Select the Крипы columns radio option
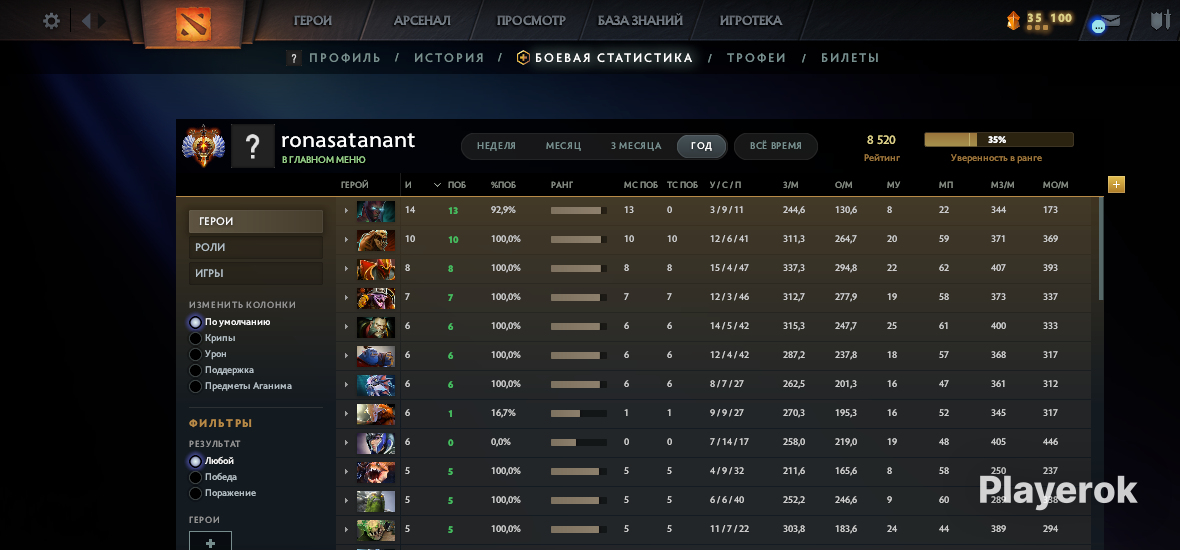This screenshot has width=1180, height=550. coord(196,338)
